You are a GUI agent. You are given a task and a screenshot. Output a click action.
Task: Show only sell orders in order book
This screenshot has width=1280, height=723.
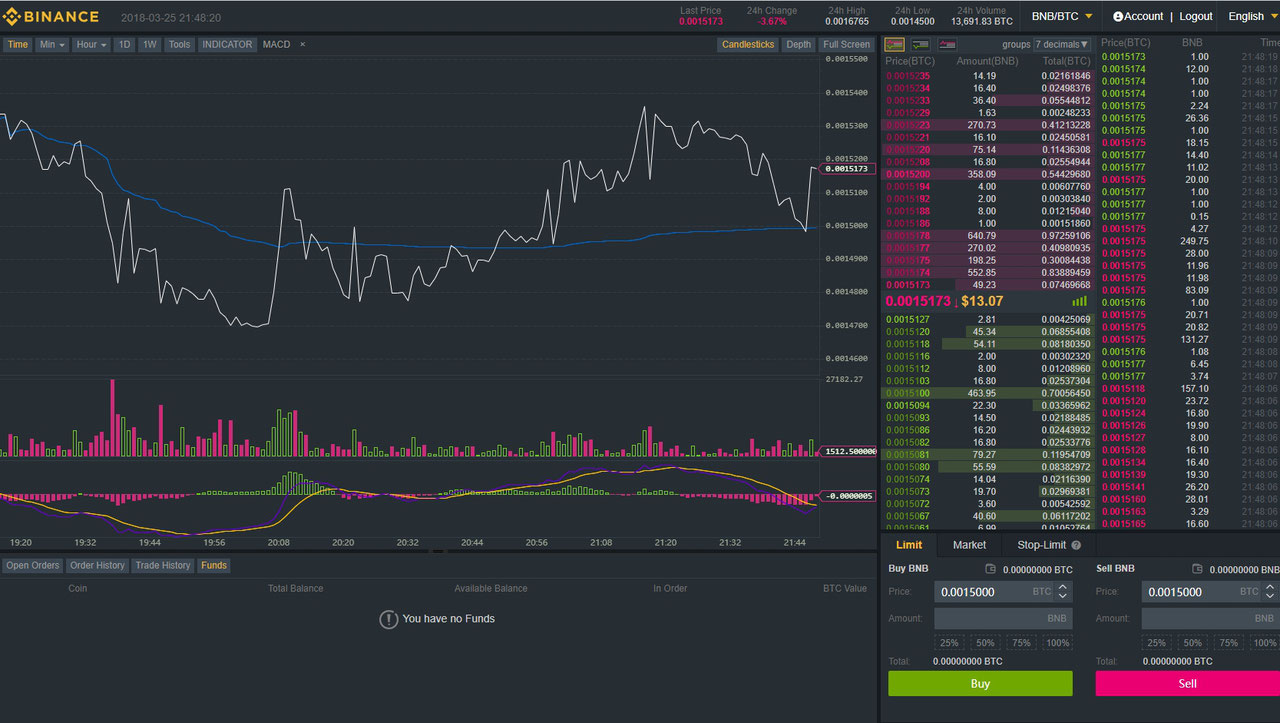[x=946, y=44]
